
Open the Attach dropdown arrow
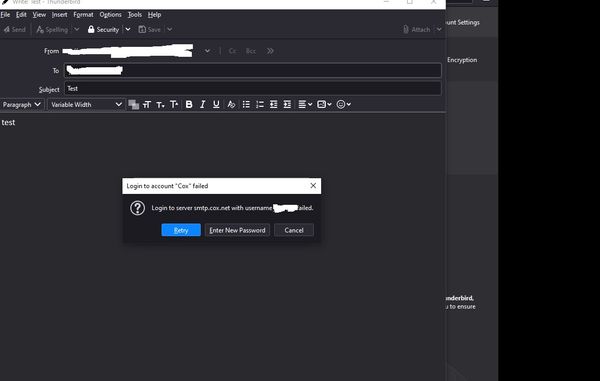(439, 29)
